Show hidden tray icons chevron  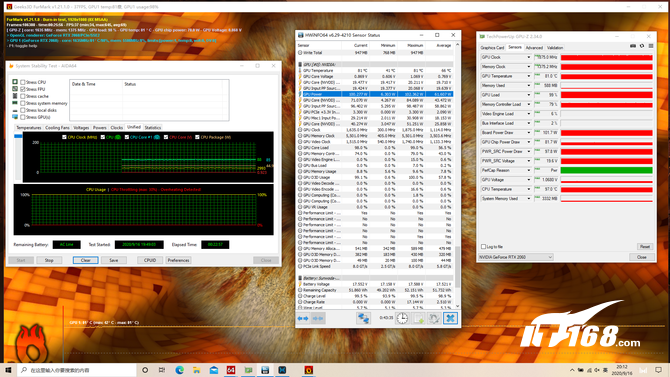572,370
